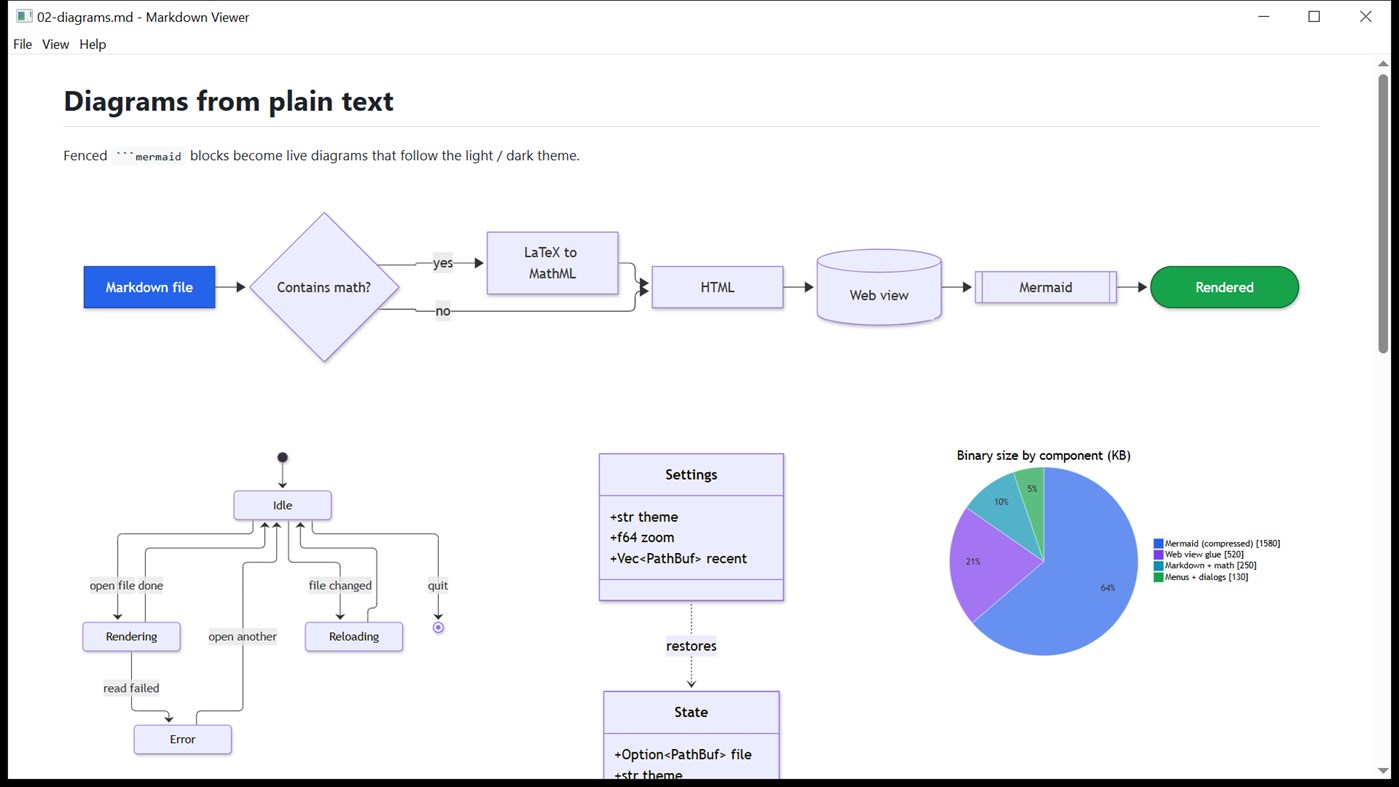The height and width of the screenshot is (787, 1399).
Task: Click the purple Web view glue legend swatch
Action: [x=1159, y=555]
